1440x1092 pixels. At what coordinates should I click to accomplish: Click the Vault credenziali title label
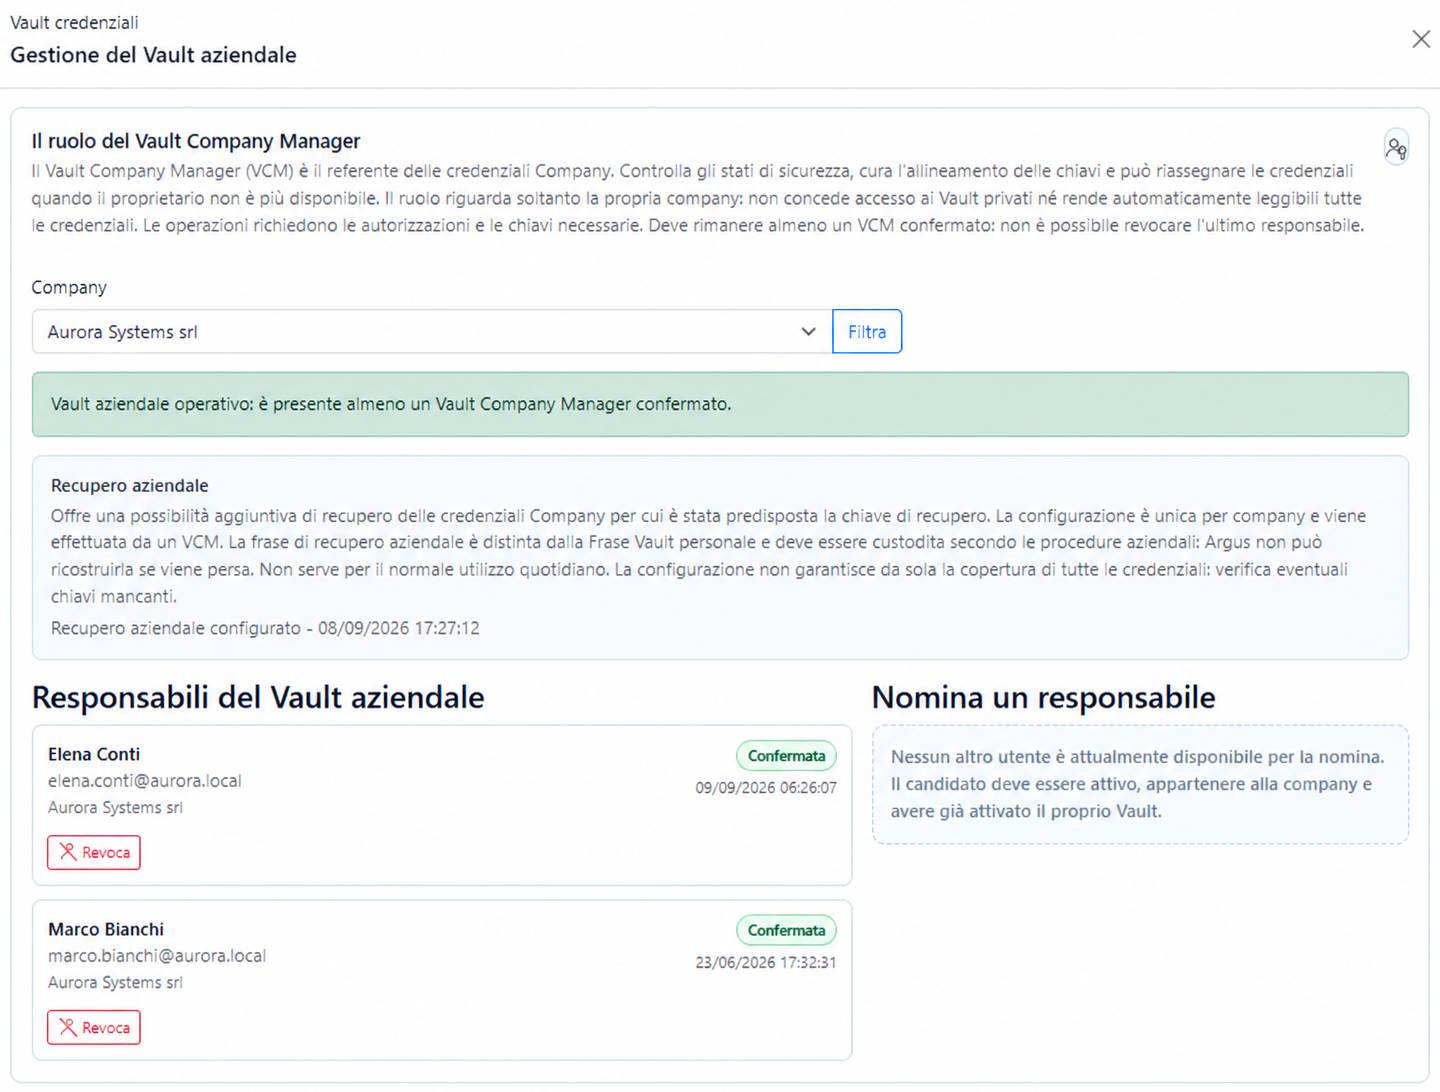point(74,22)
